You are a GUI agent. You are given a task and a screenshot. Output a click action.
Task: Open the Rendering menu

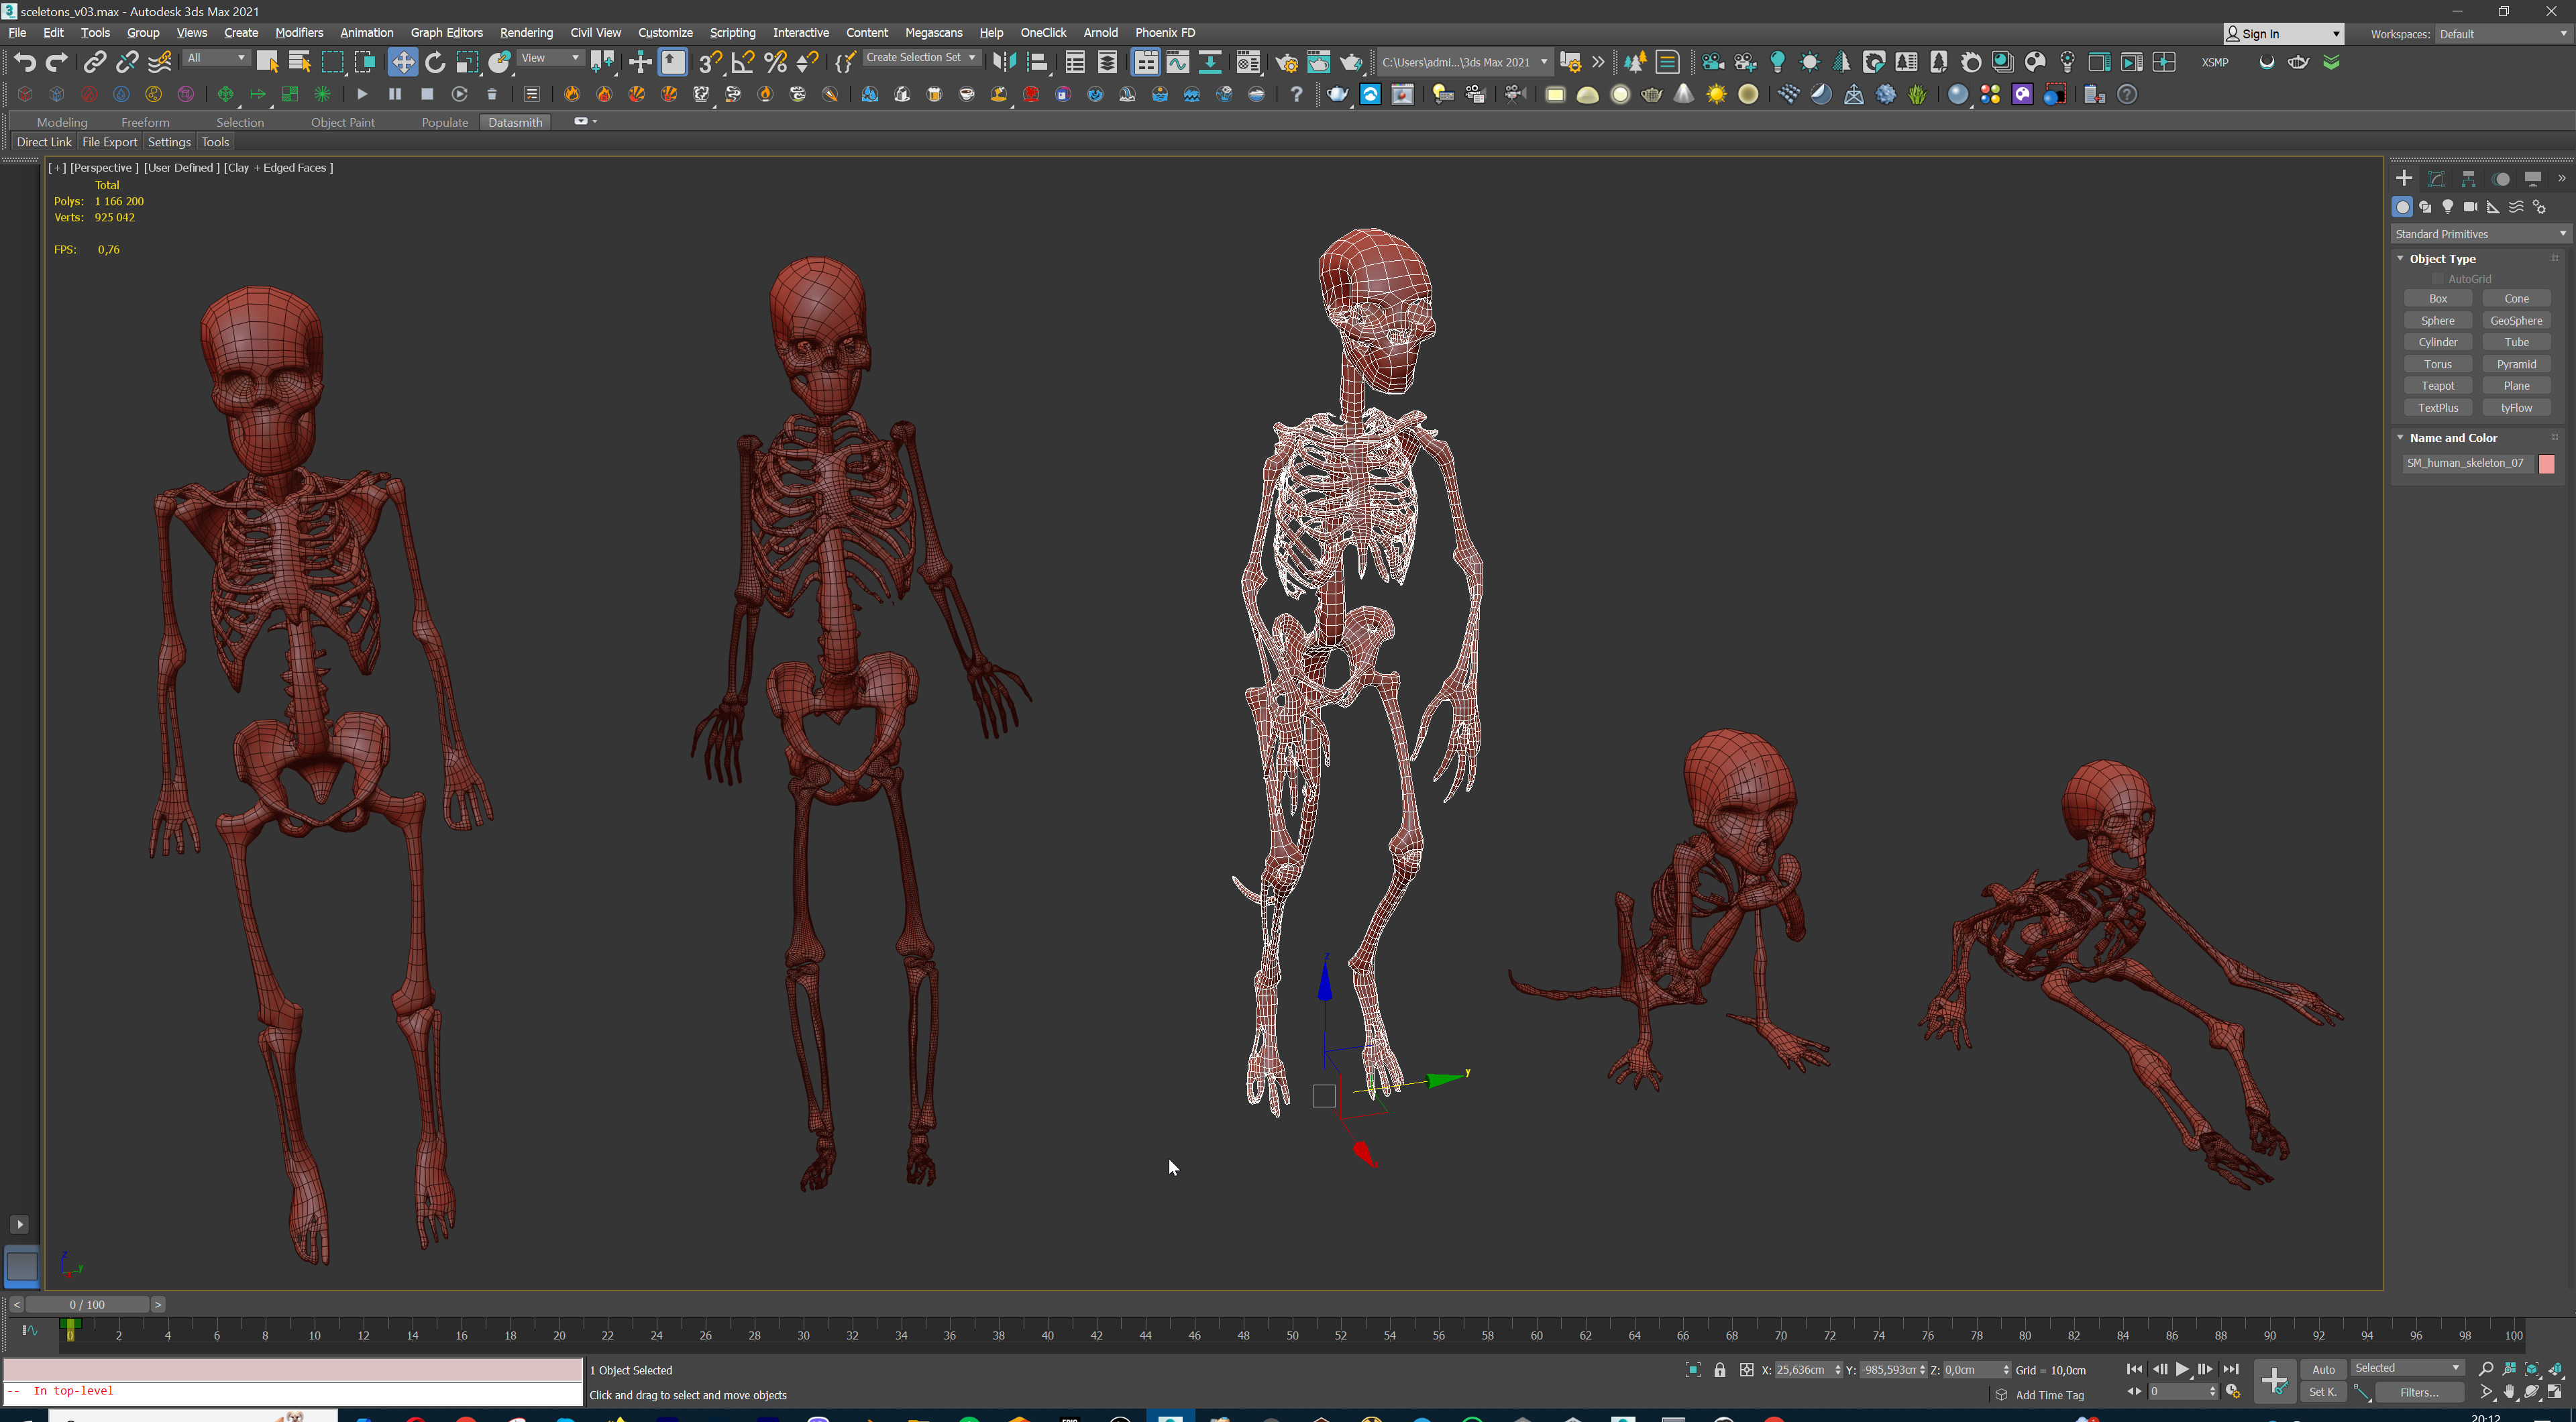(x=526, y=33)
